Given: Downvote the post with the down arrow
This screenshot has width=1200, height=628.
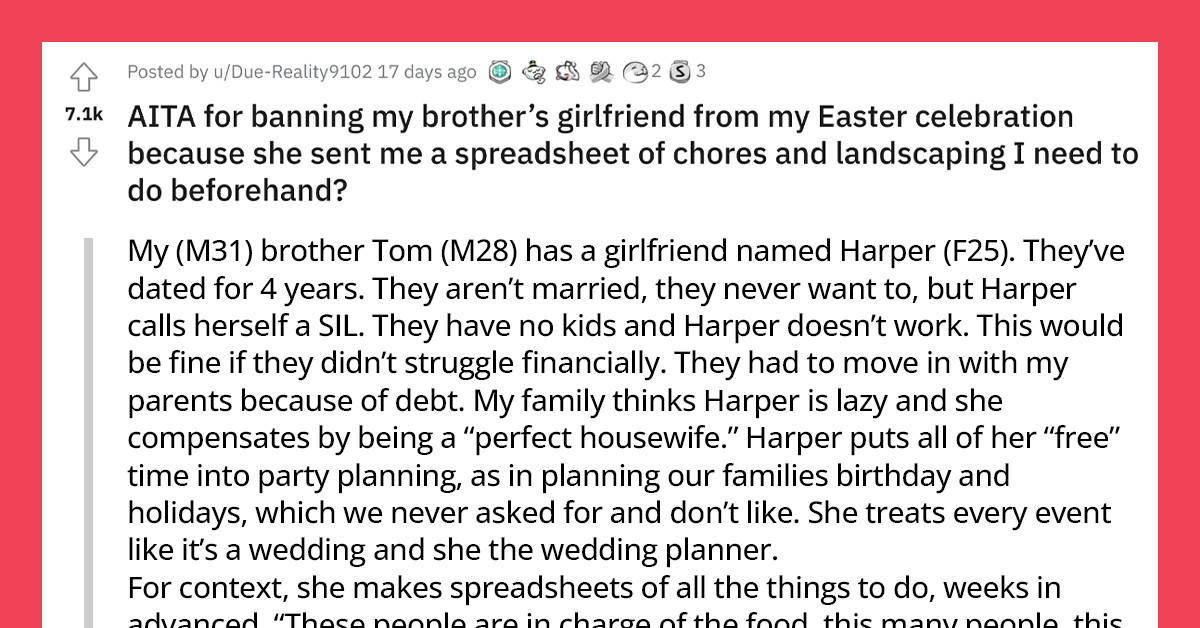Looking at the screenshot, I should [86, 152].
